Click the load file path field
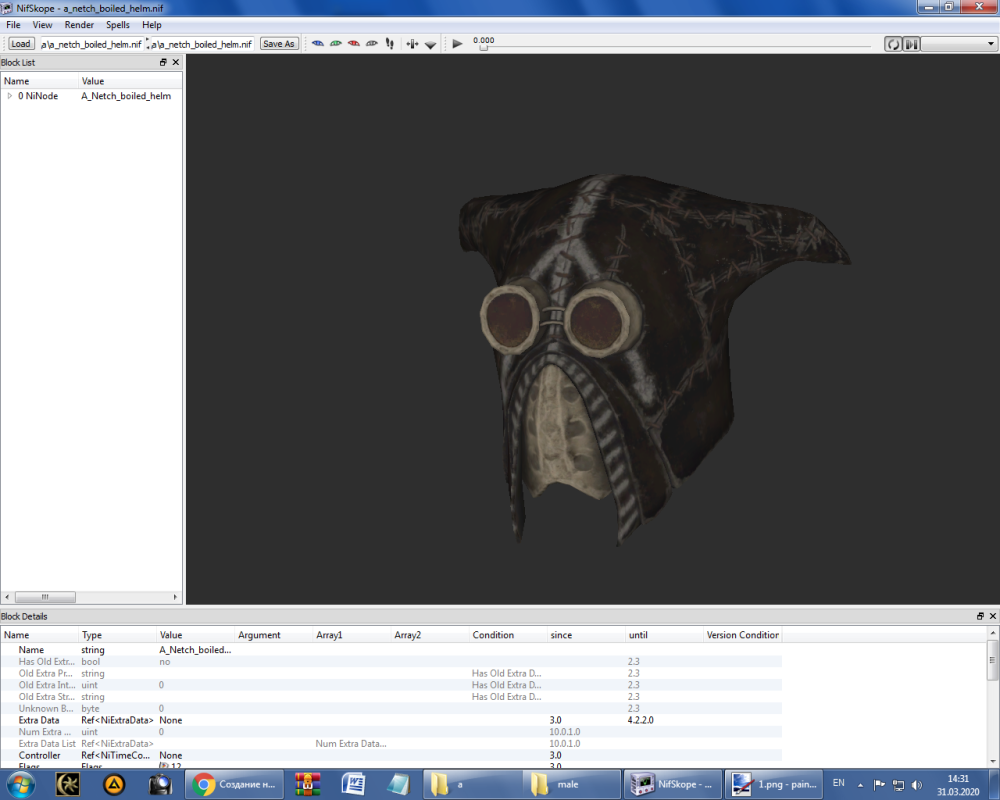Screen dimensions: 1000x800 coord(91,44)
